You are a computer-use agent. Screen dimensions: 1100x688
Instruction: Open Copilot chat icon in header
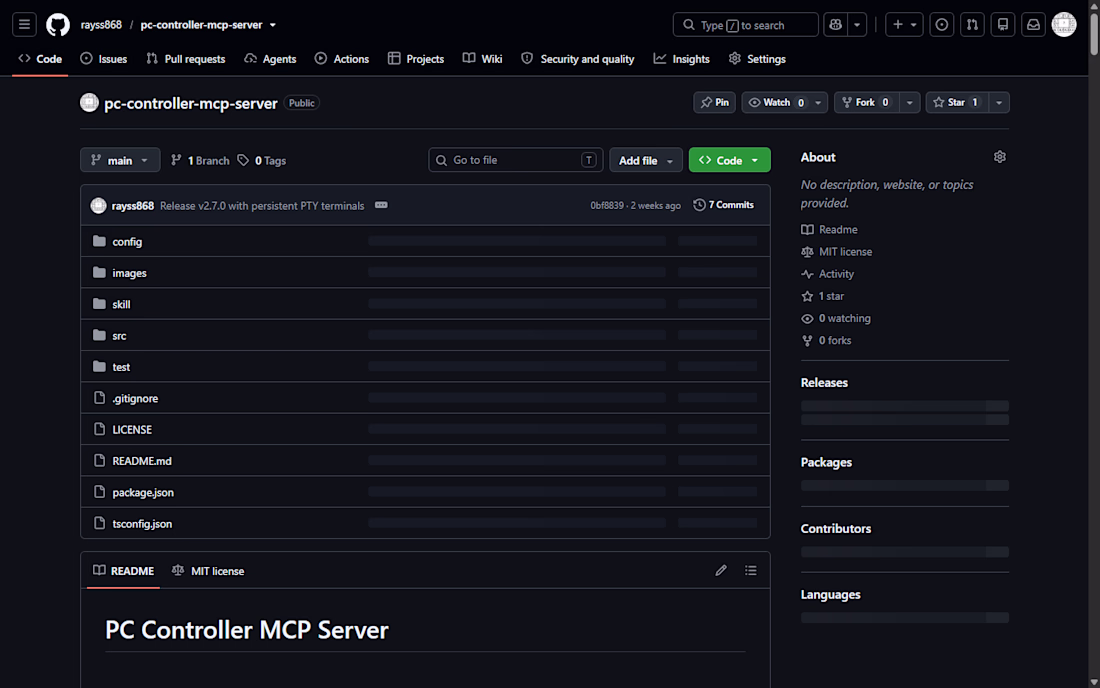pyautogui.click(x=835, y=25)
